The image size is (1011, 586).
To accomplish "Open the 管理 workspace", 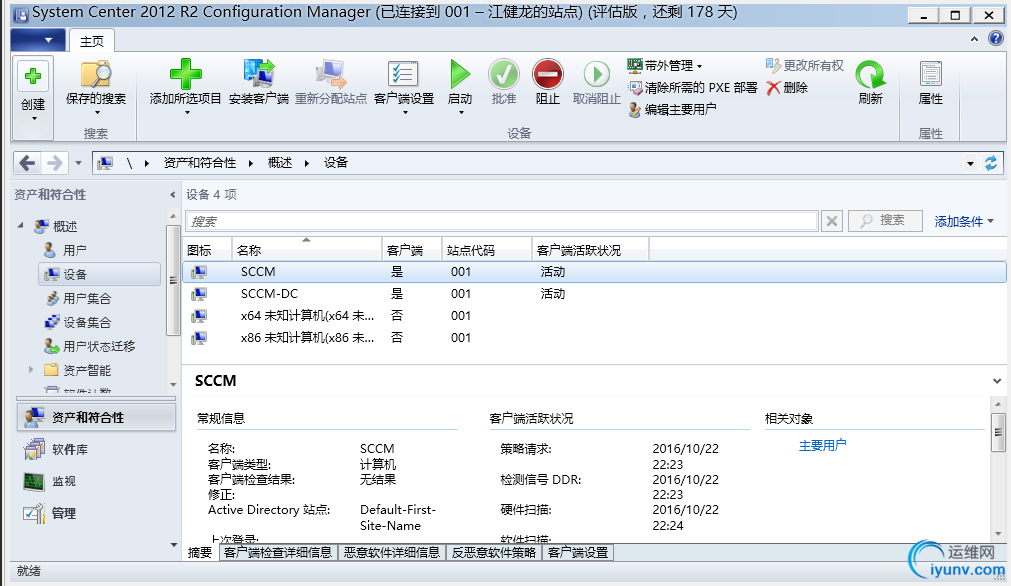I will click(x=96, y=513).
